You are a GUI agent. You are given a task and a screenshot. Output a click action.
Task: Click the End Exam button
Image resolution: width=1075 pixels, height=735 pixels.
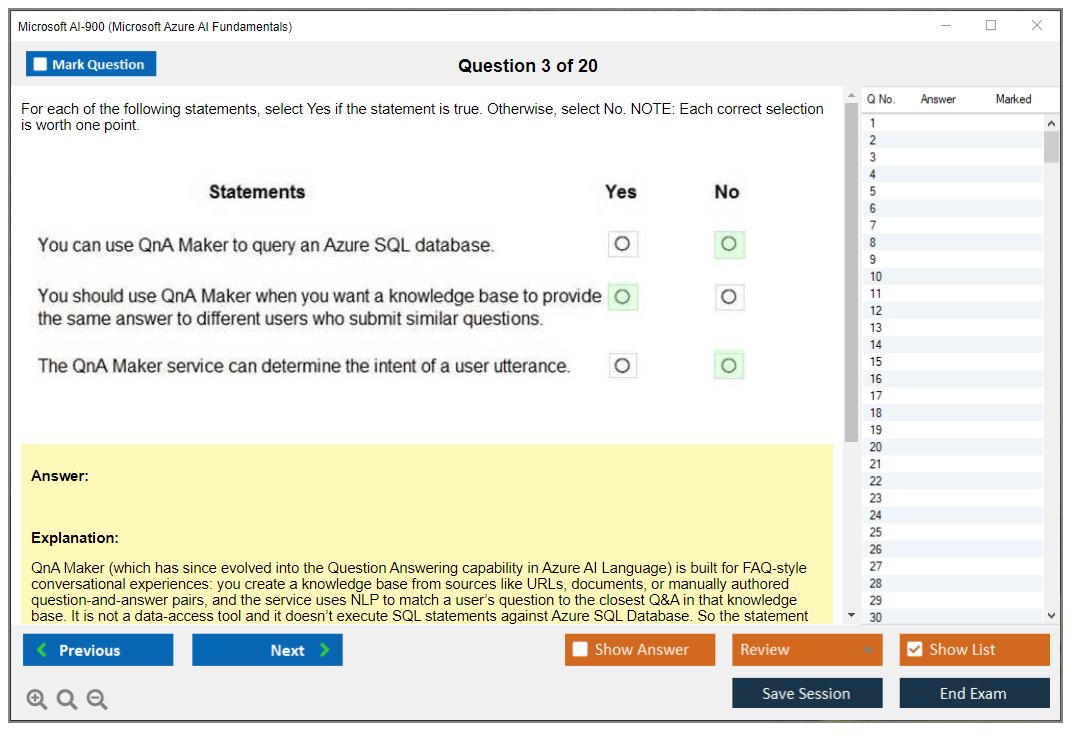click(974, 692)
